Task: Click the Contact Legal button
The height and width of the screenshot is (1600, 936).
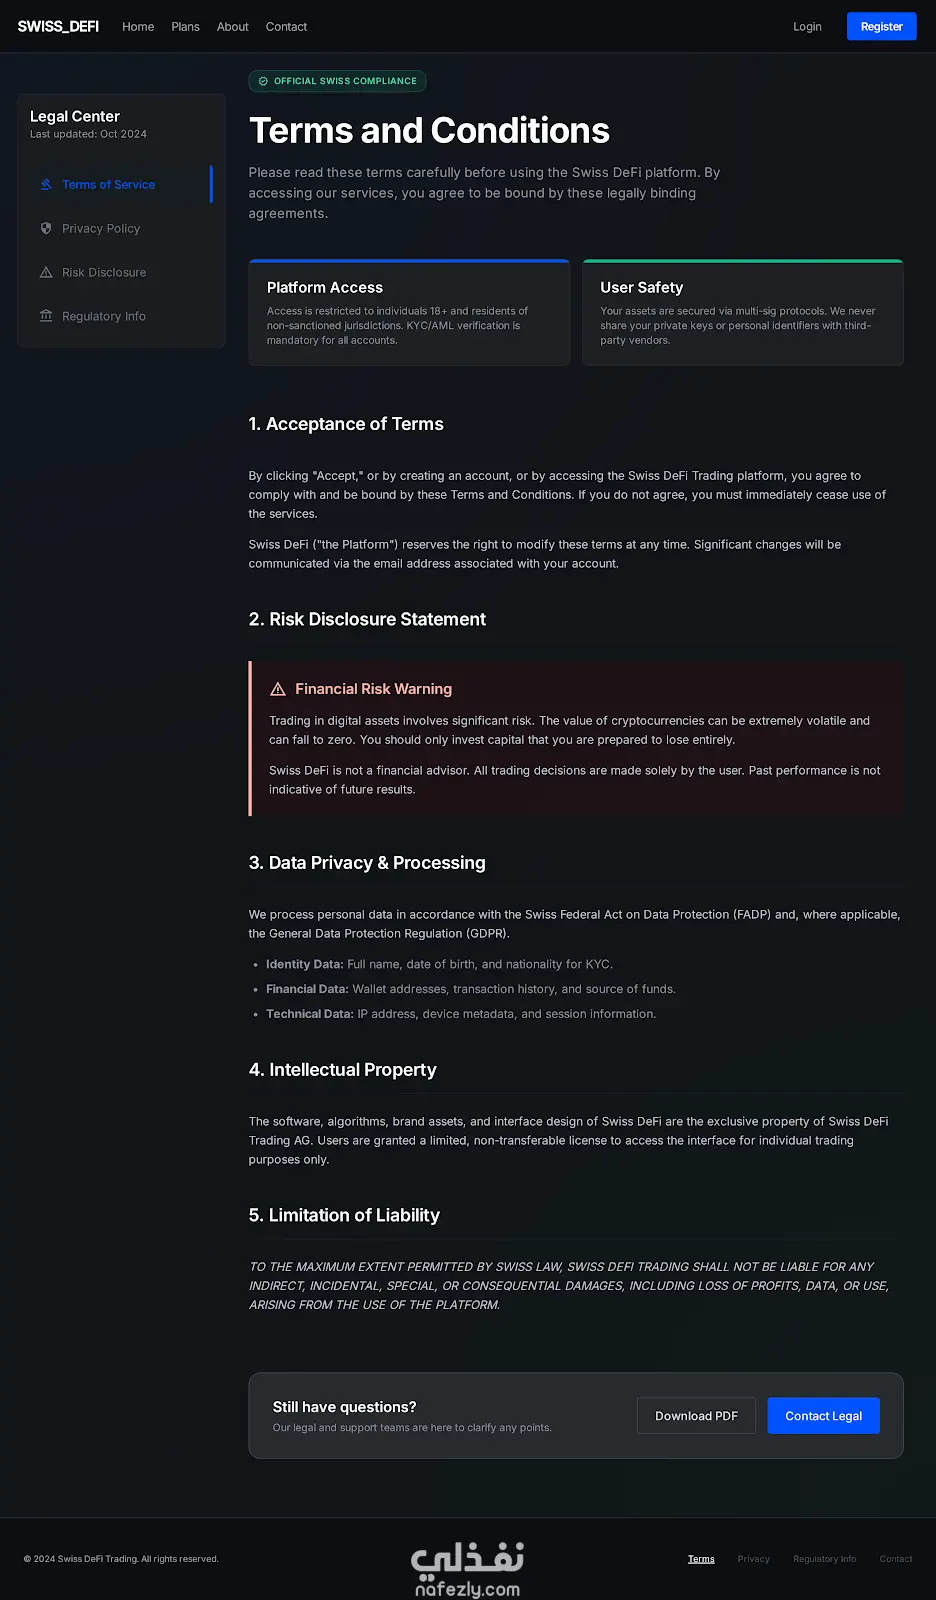Action: [x=824, y=1416]
